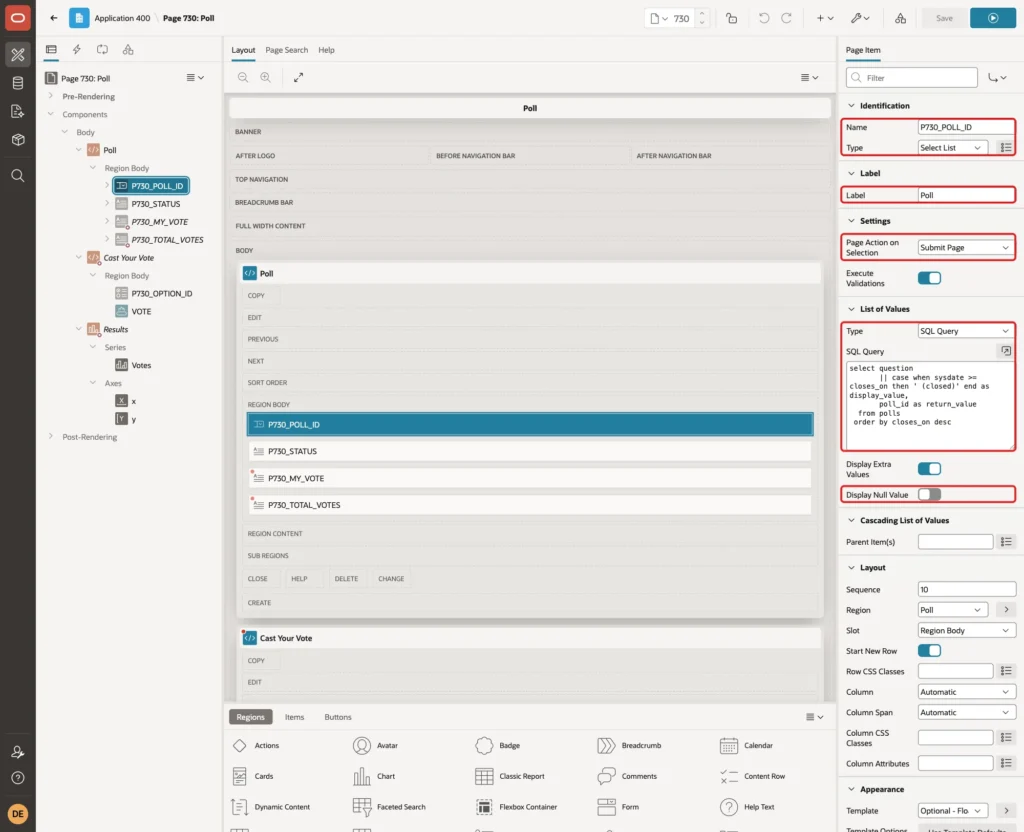Expand the Pre-Rendering tree node
Image resolution: width=1024 pixels, height=832 pixels.
click(50, 96)
